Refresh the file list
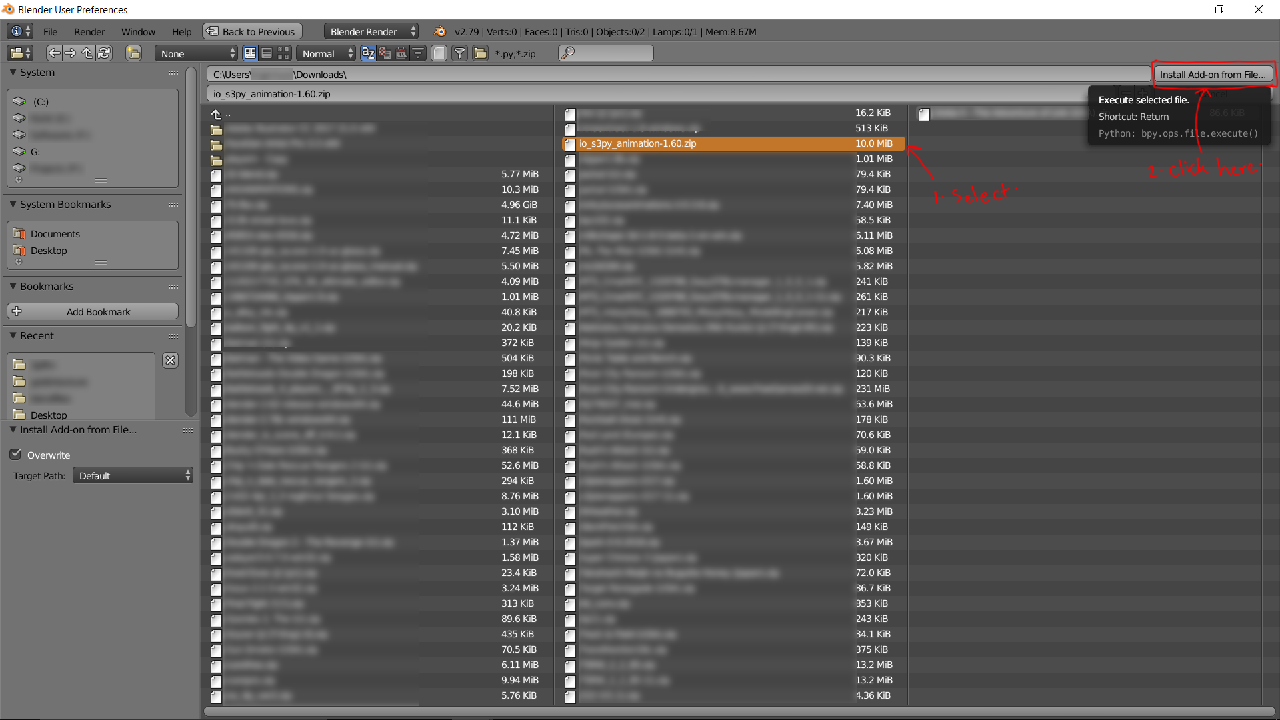This screenshot has width=1280, height=720. [x=103, y=53]
